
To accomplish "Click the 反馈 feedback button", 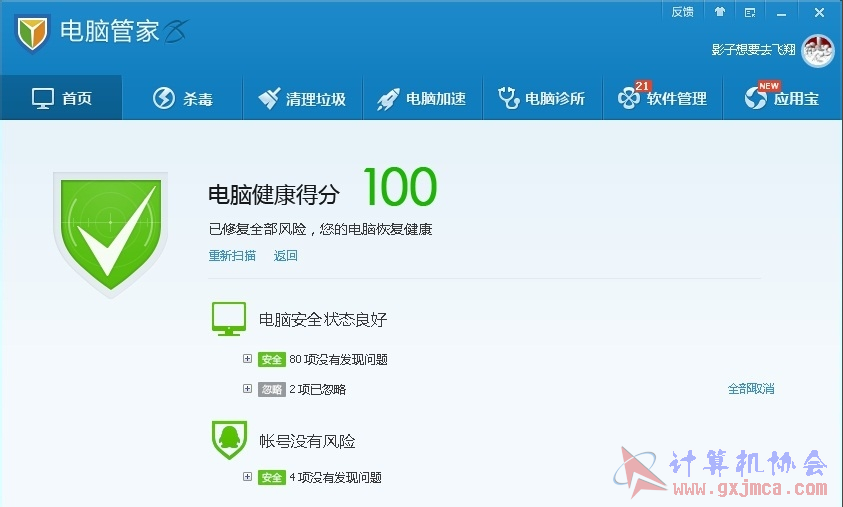I will [682, 12].
